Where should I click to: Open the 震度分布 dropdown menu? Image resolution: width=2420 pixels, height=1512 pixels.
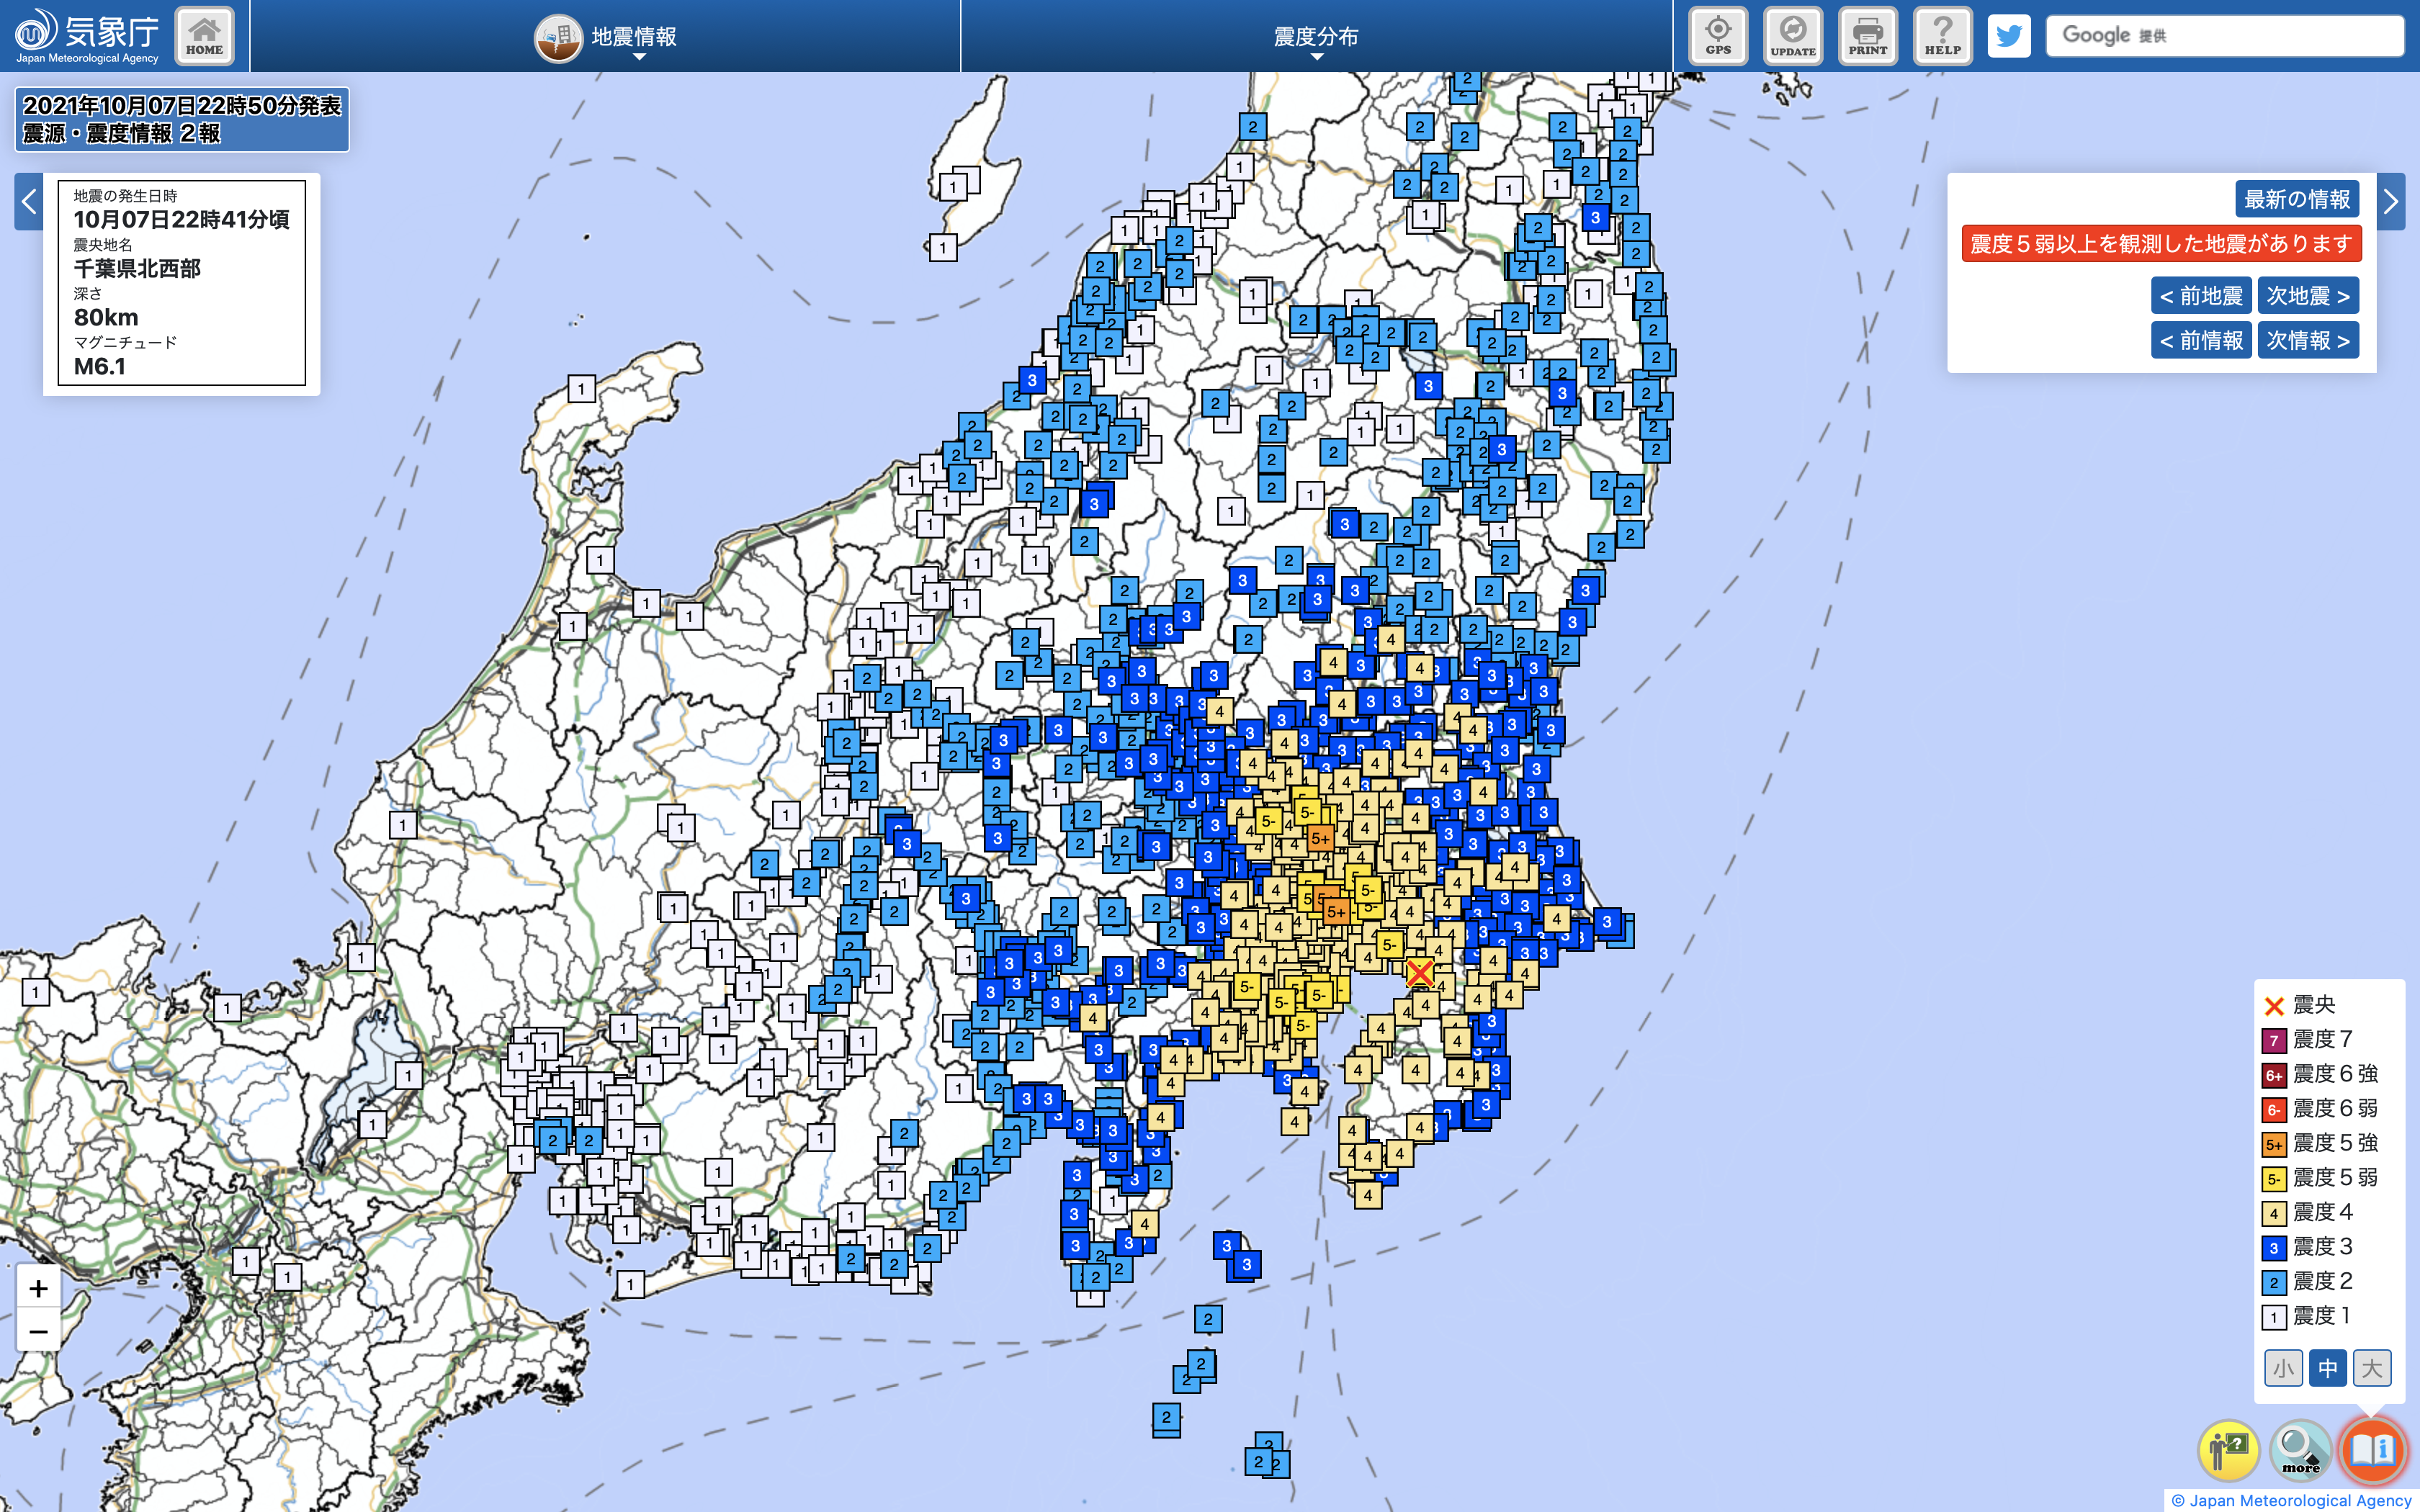pos(1315,38)
